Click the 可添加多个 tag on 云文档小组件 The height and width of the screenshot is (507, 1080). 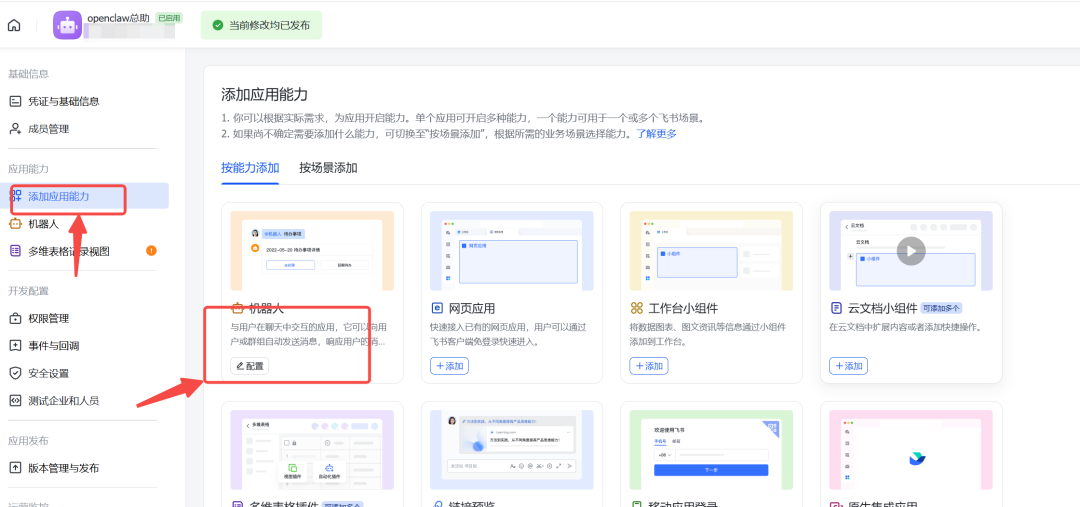coord(942,308)
